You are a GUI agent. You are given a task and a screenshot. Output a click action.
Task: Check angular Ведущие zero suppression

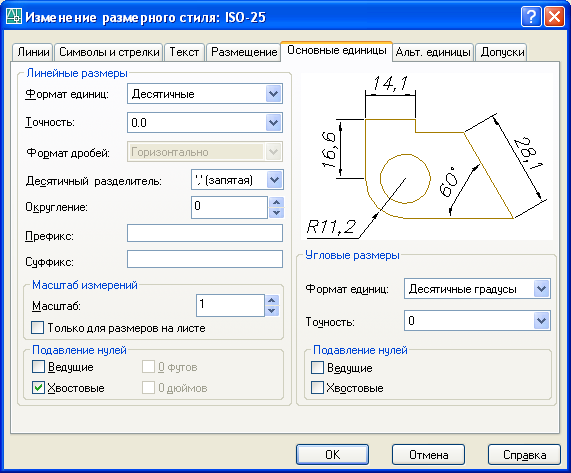317,368
